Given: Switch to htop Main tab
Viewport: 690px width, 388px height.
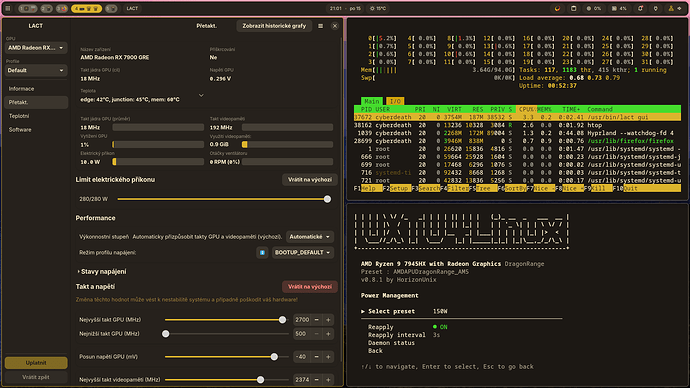Looking at the screenshot, I should [x=372, y=101].
